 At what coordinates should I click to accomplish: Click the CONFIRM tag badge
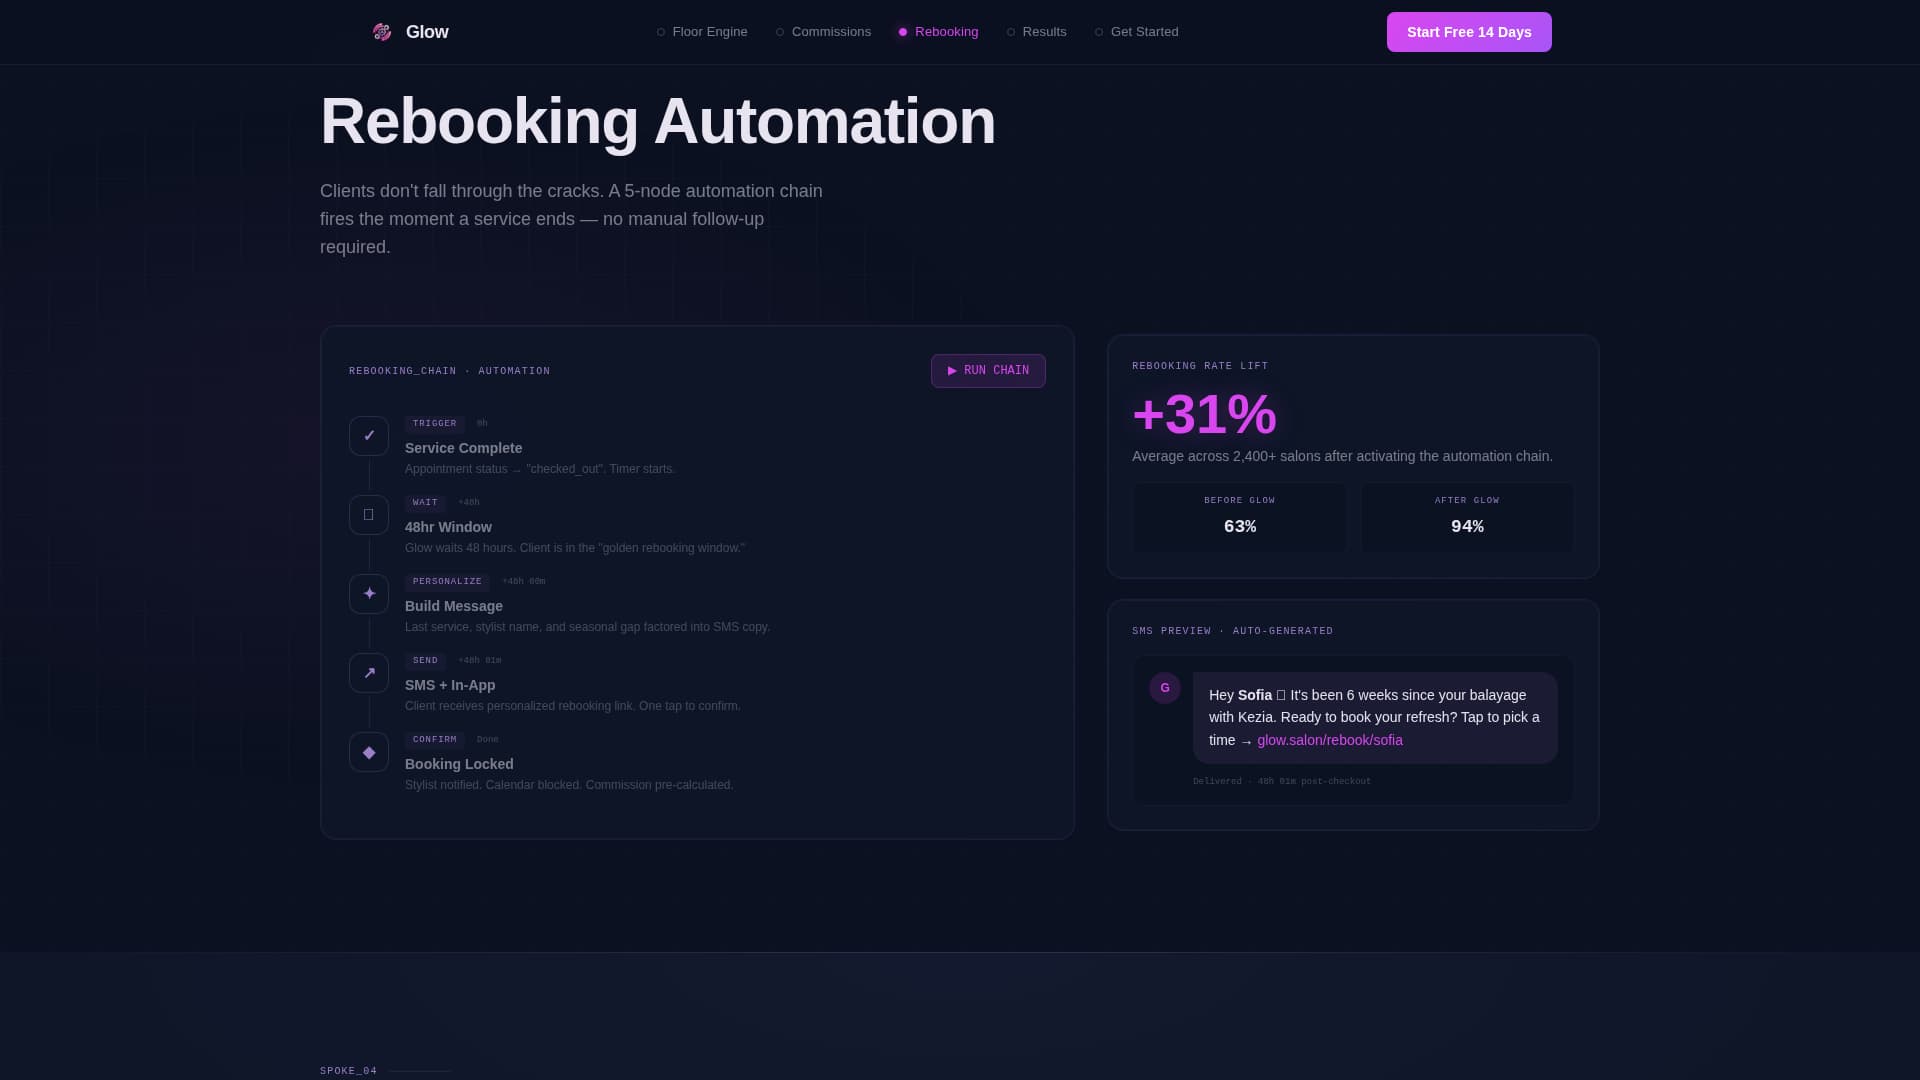pos(435,740)
